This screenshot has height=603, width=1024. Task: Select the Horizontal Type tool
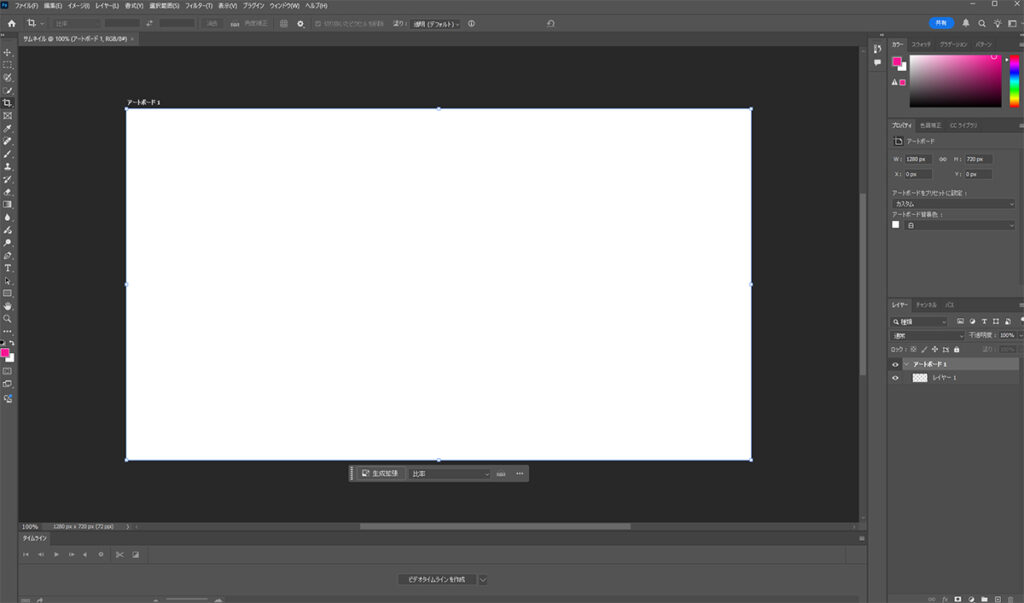tap(7, 268)
